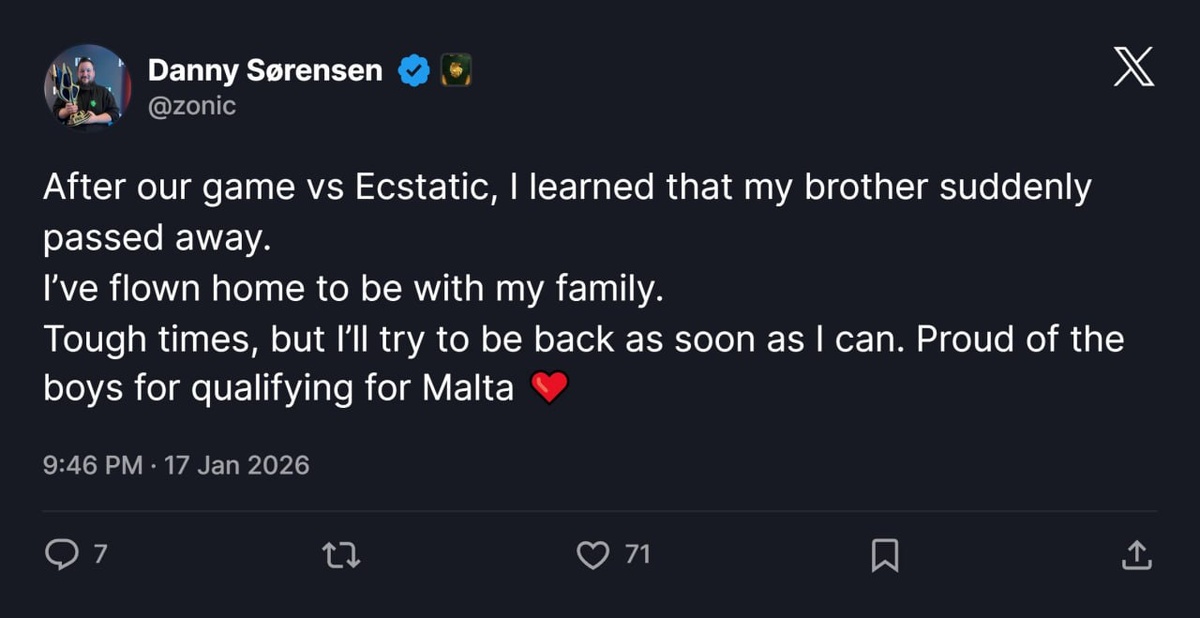Open Danny Sørensen's profile picture
Screen dimensions: 1200x618
[88, 88]
